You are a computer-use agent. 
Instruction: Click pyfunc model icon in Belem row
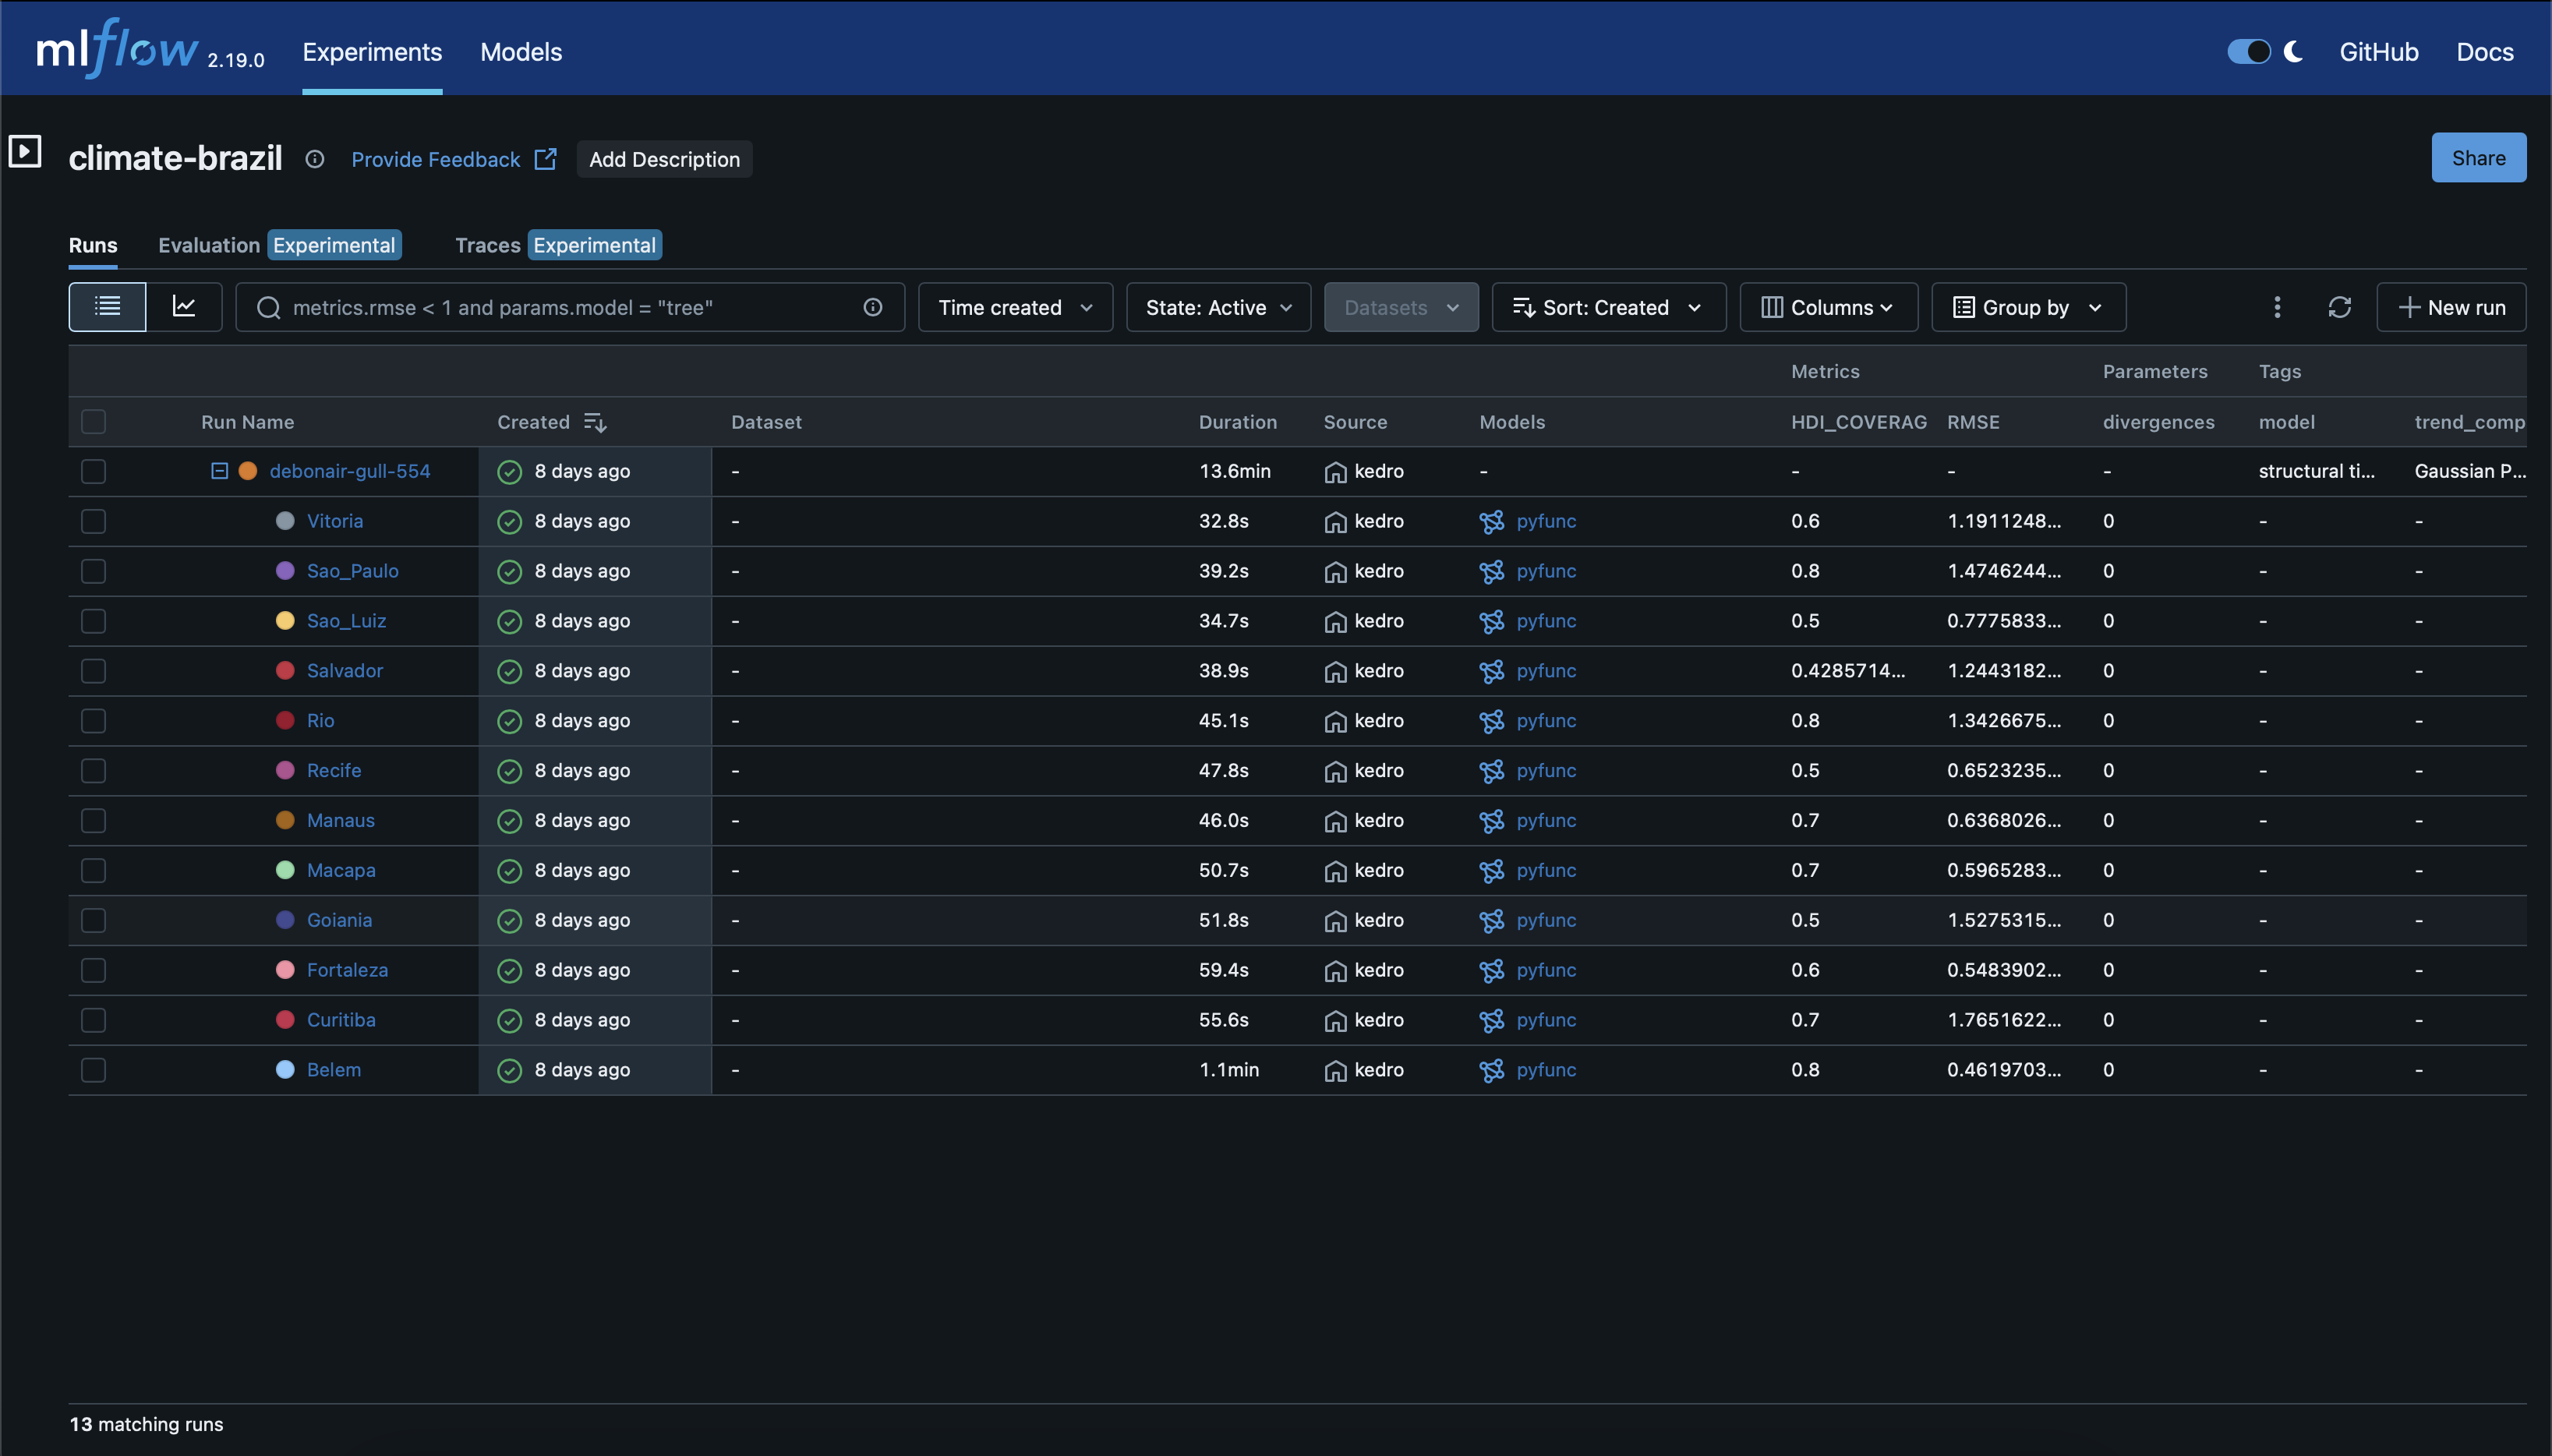[1491, 1070]
